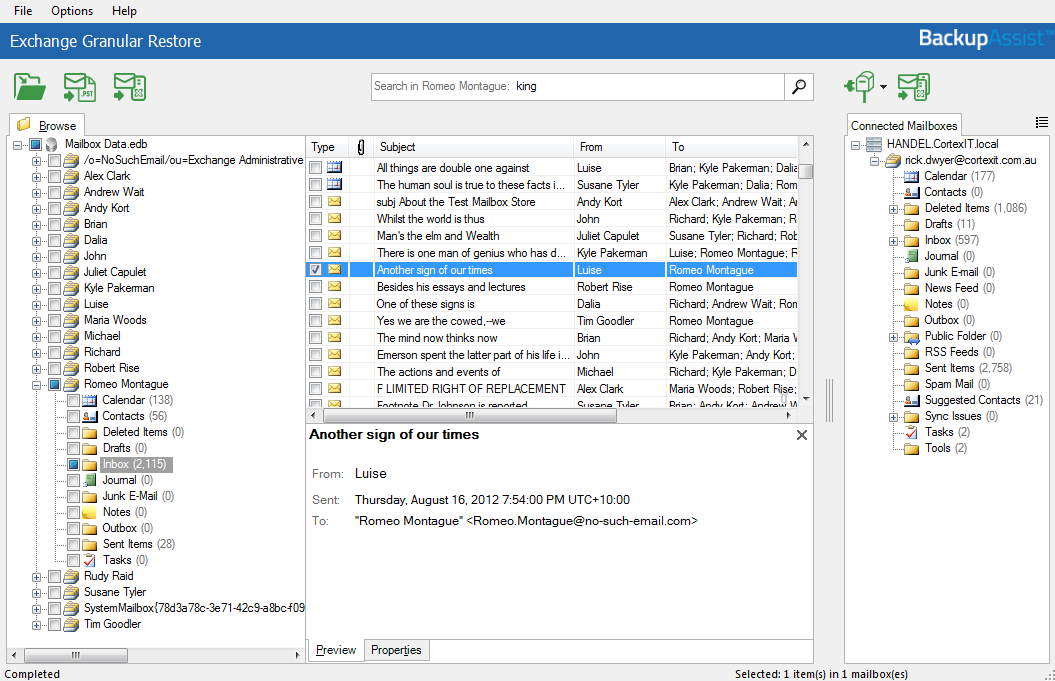Check the Calendar folder under Romeo Montague
1055x681 pixels.
(74, 400)
